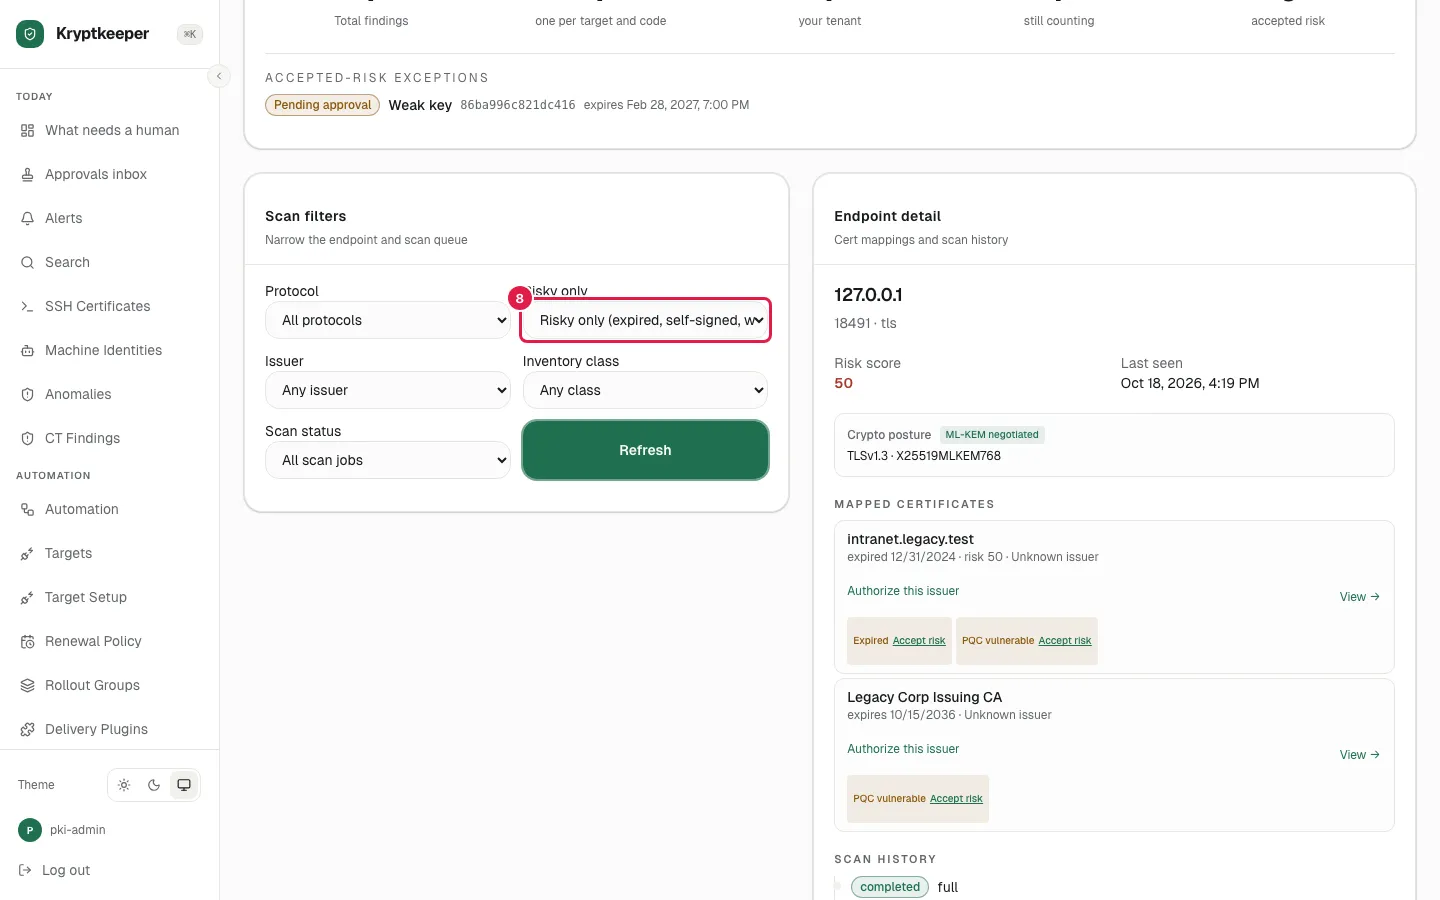
Task: Open the Any issuer dropdown
Action: click(x=388, y=390)
